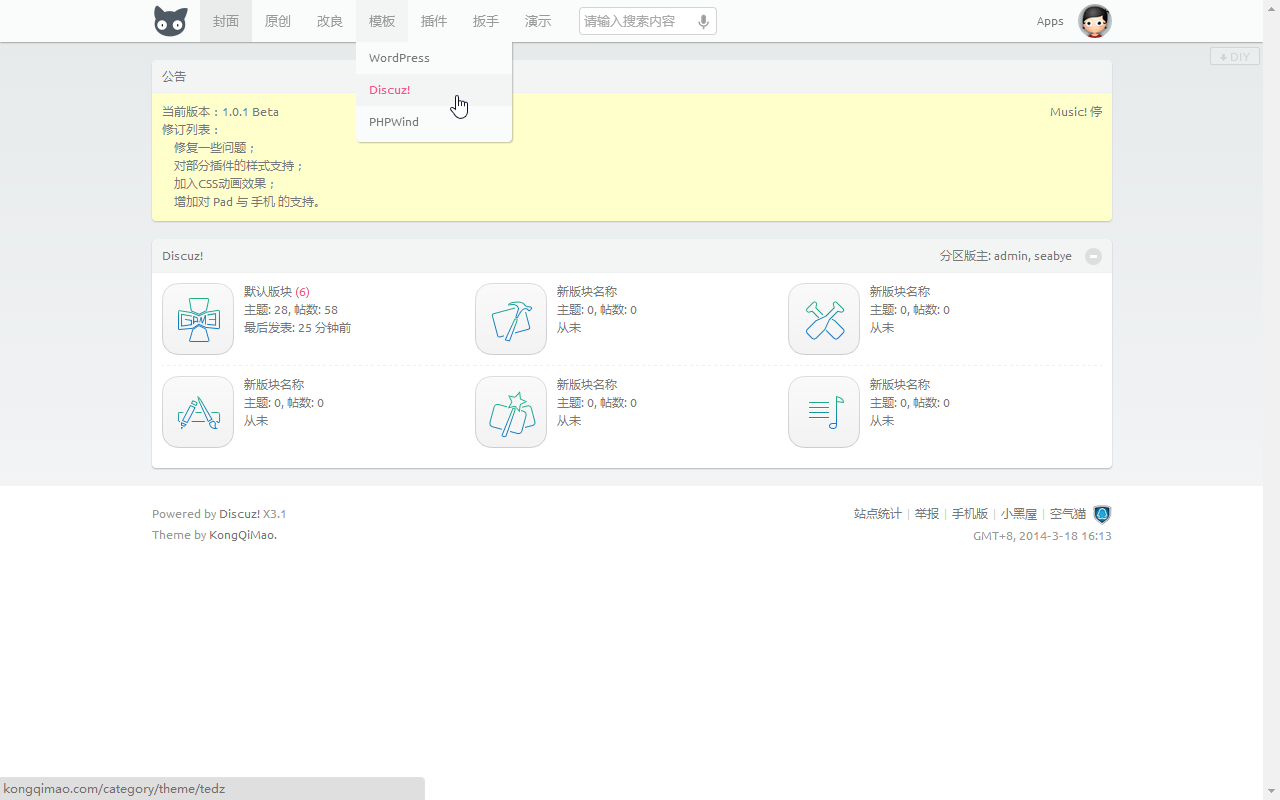
Task: Click the shield badge icon in the footer
Action: pyautogui.click(x=1102, y=514)
